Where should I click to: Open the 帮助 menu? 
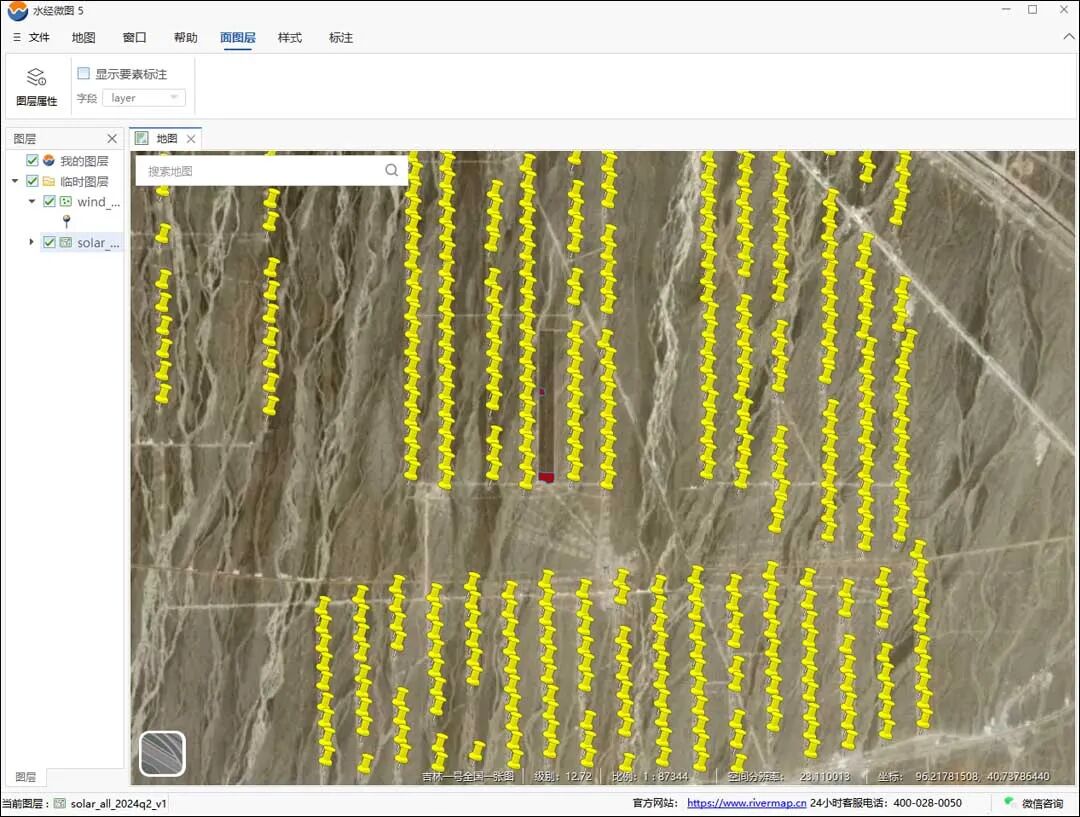point(185,37)
